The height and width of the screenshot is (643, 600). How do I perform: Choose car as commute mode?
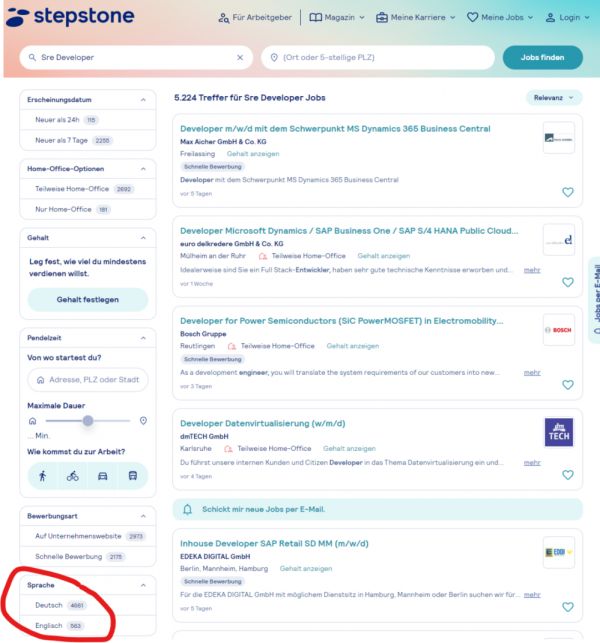pyautogui.click(x=103, y=476)
